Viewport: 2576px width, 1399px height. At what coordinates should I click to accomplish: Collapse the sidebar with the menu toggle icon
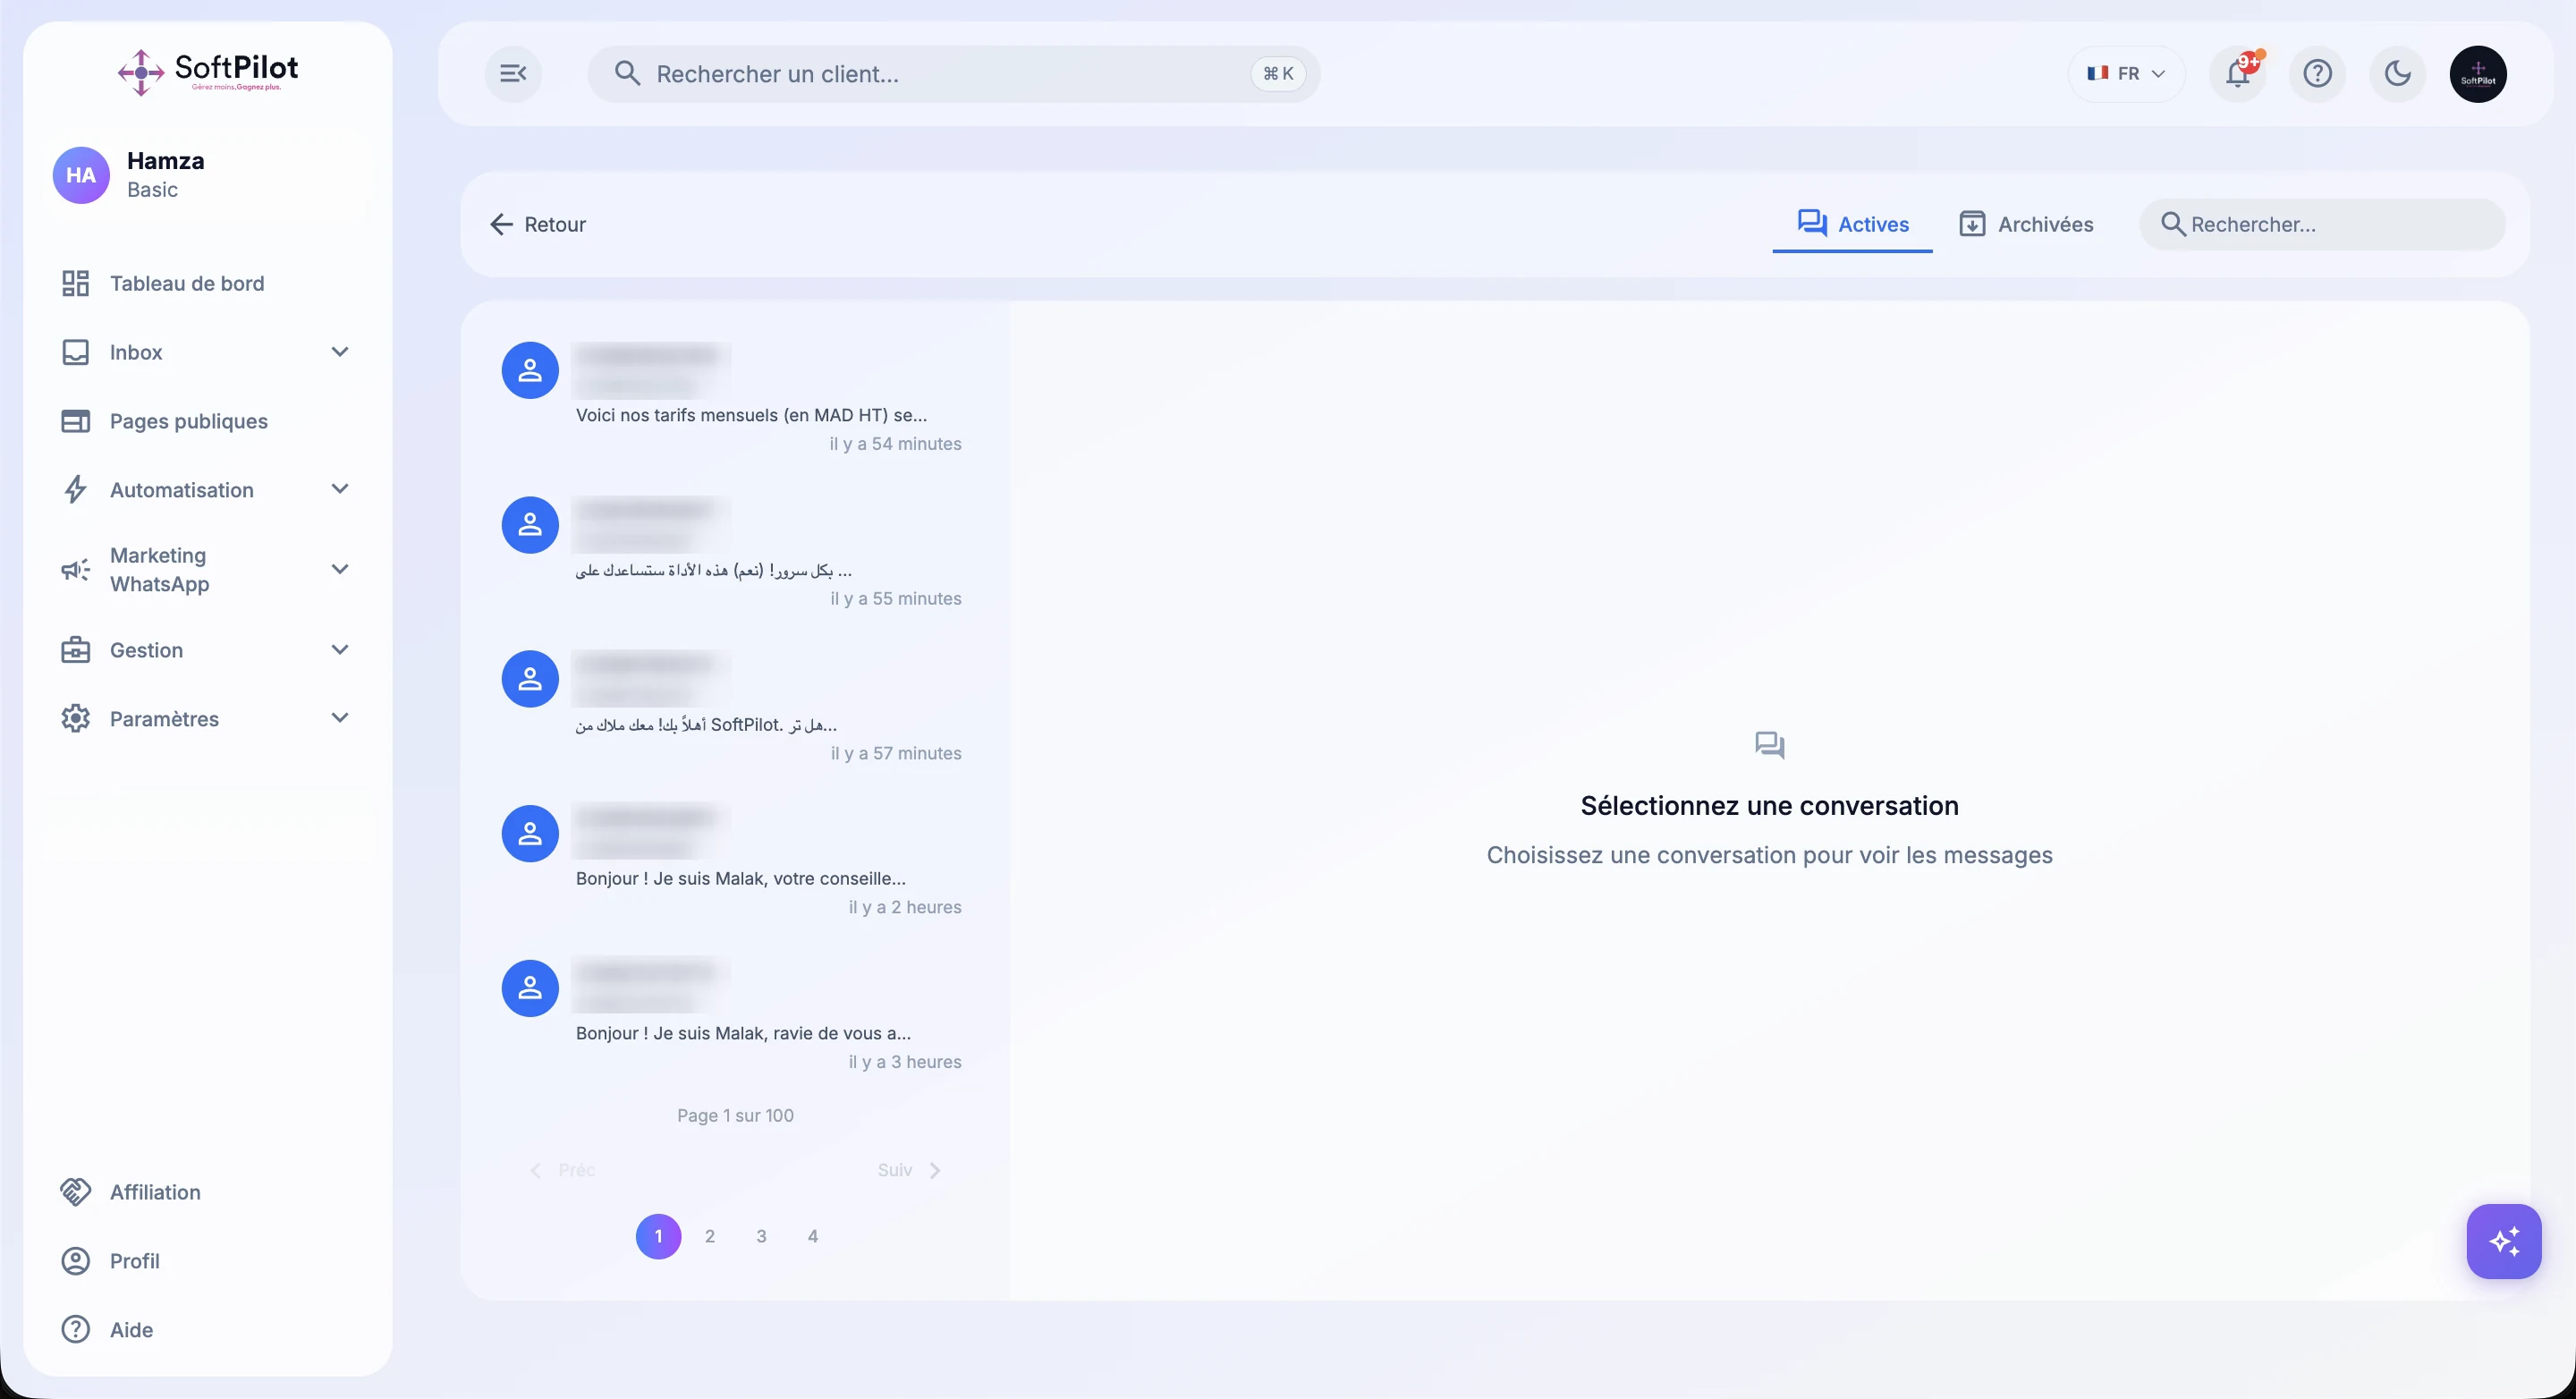(x=513, y=74)
